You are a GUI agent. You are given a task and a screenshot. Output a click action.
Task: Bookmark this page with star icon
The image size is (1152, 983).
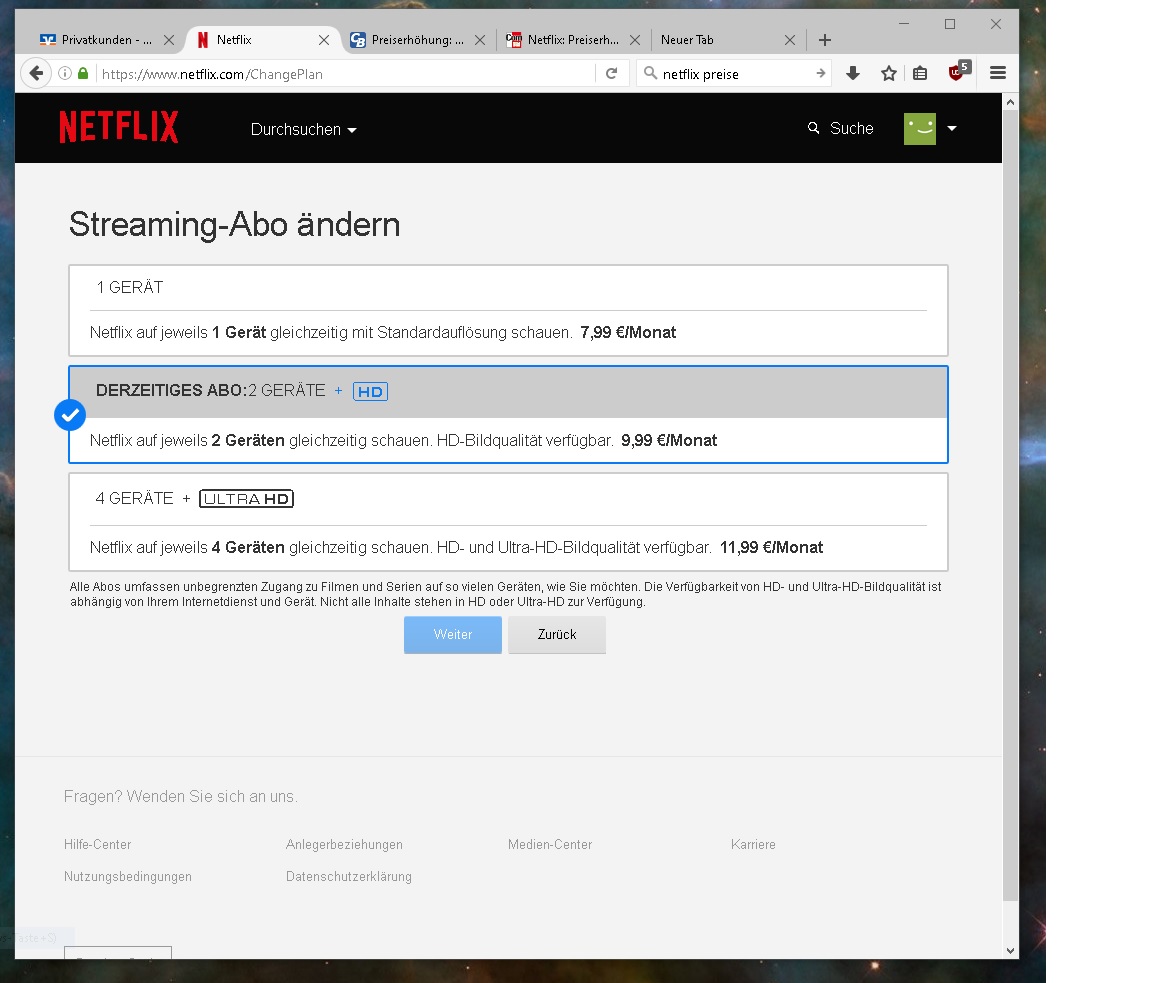[889, 73]
